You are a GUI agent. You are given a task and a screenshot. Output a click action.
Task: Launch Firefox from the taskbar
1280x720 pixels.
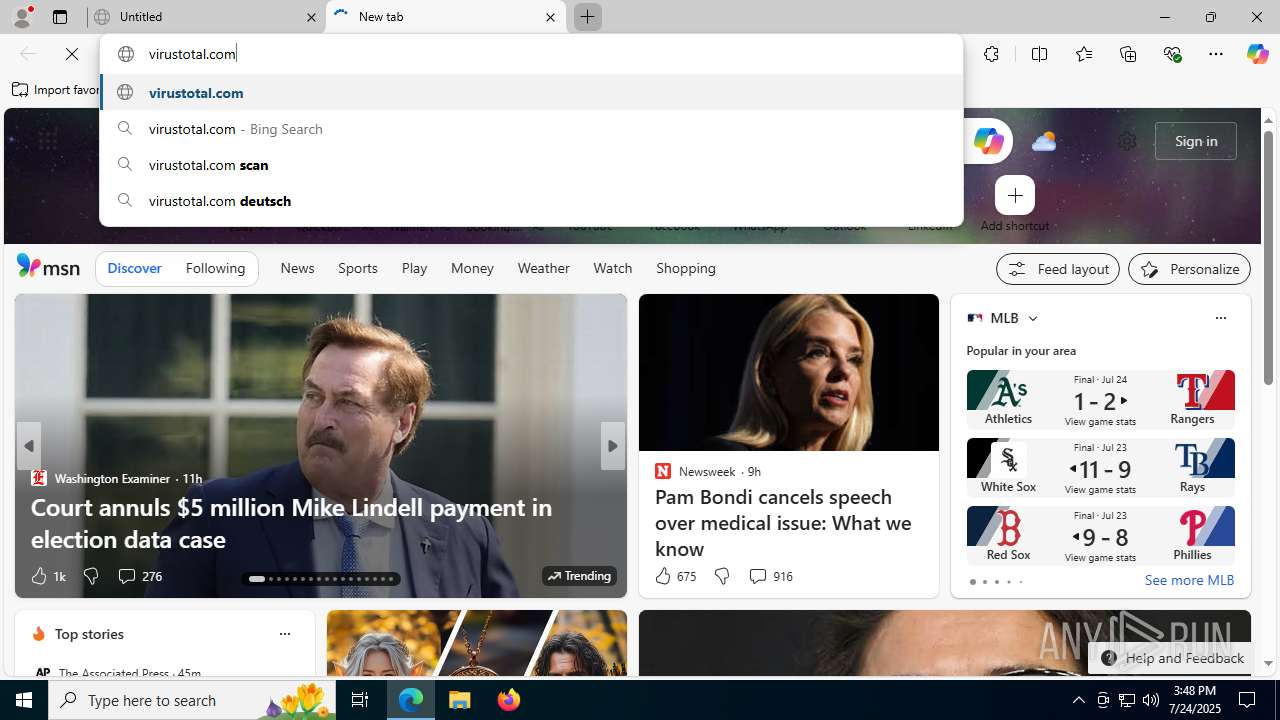pyautogui.click(x=509, y=700)
